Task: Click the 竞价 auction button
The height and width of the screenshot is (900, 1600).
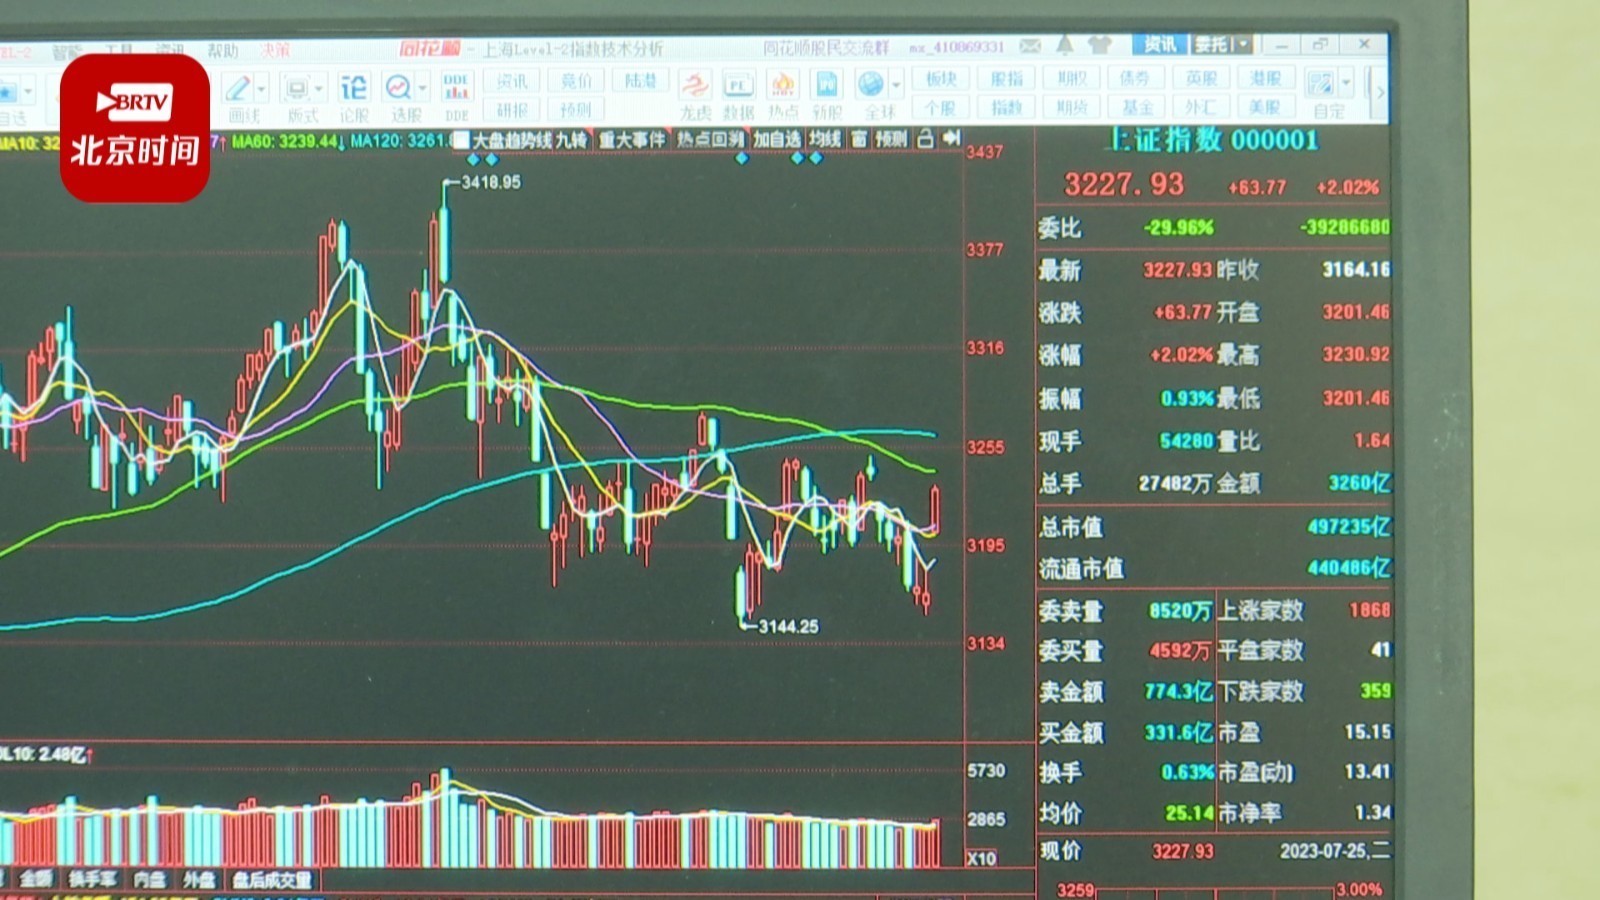Action: 576,80
